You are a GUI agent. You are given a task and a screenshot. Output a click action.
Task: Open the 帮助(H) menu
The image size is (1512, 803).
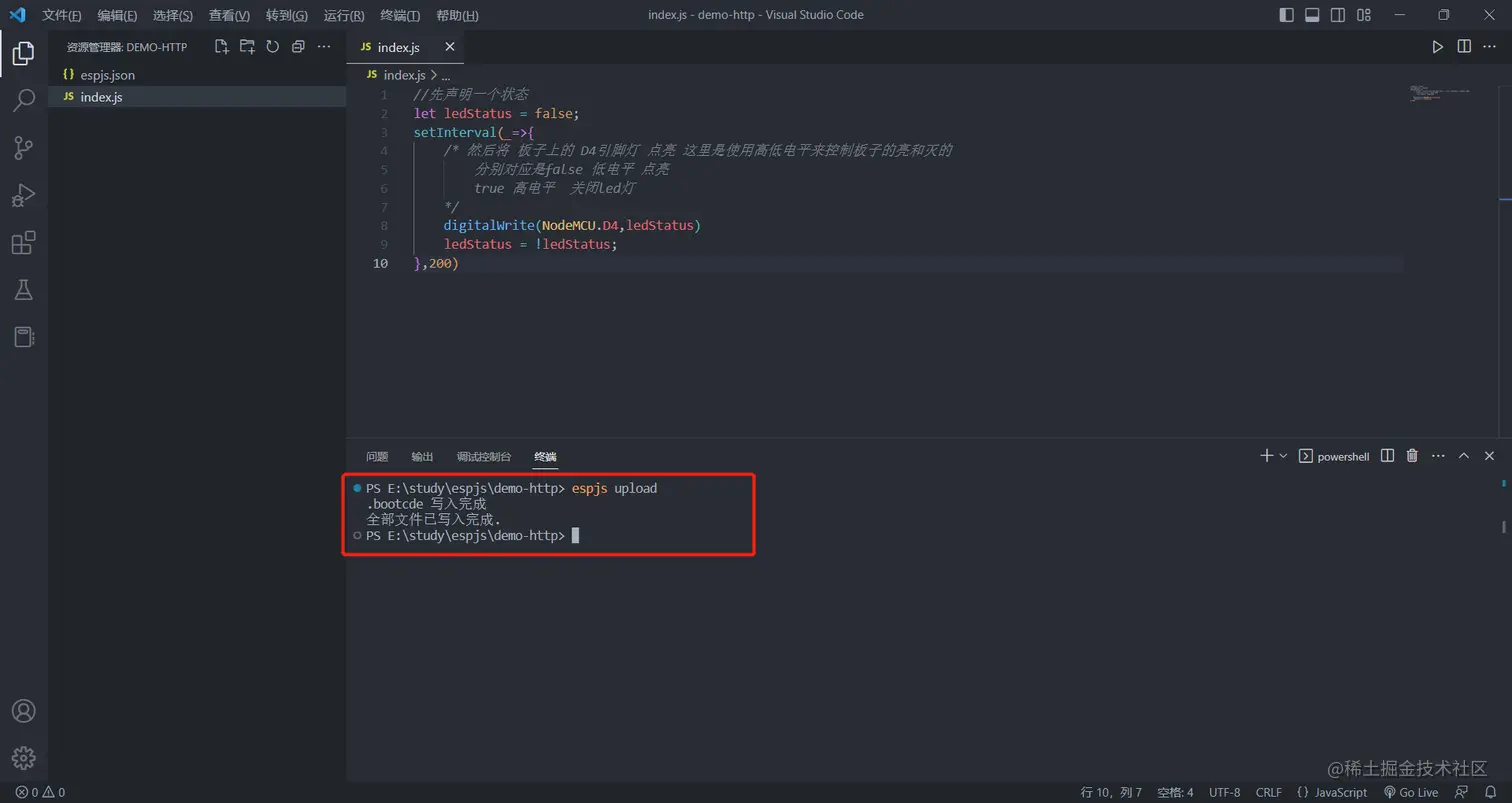(458, 15)
